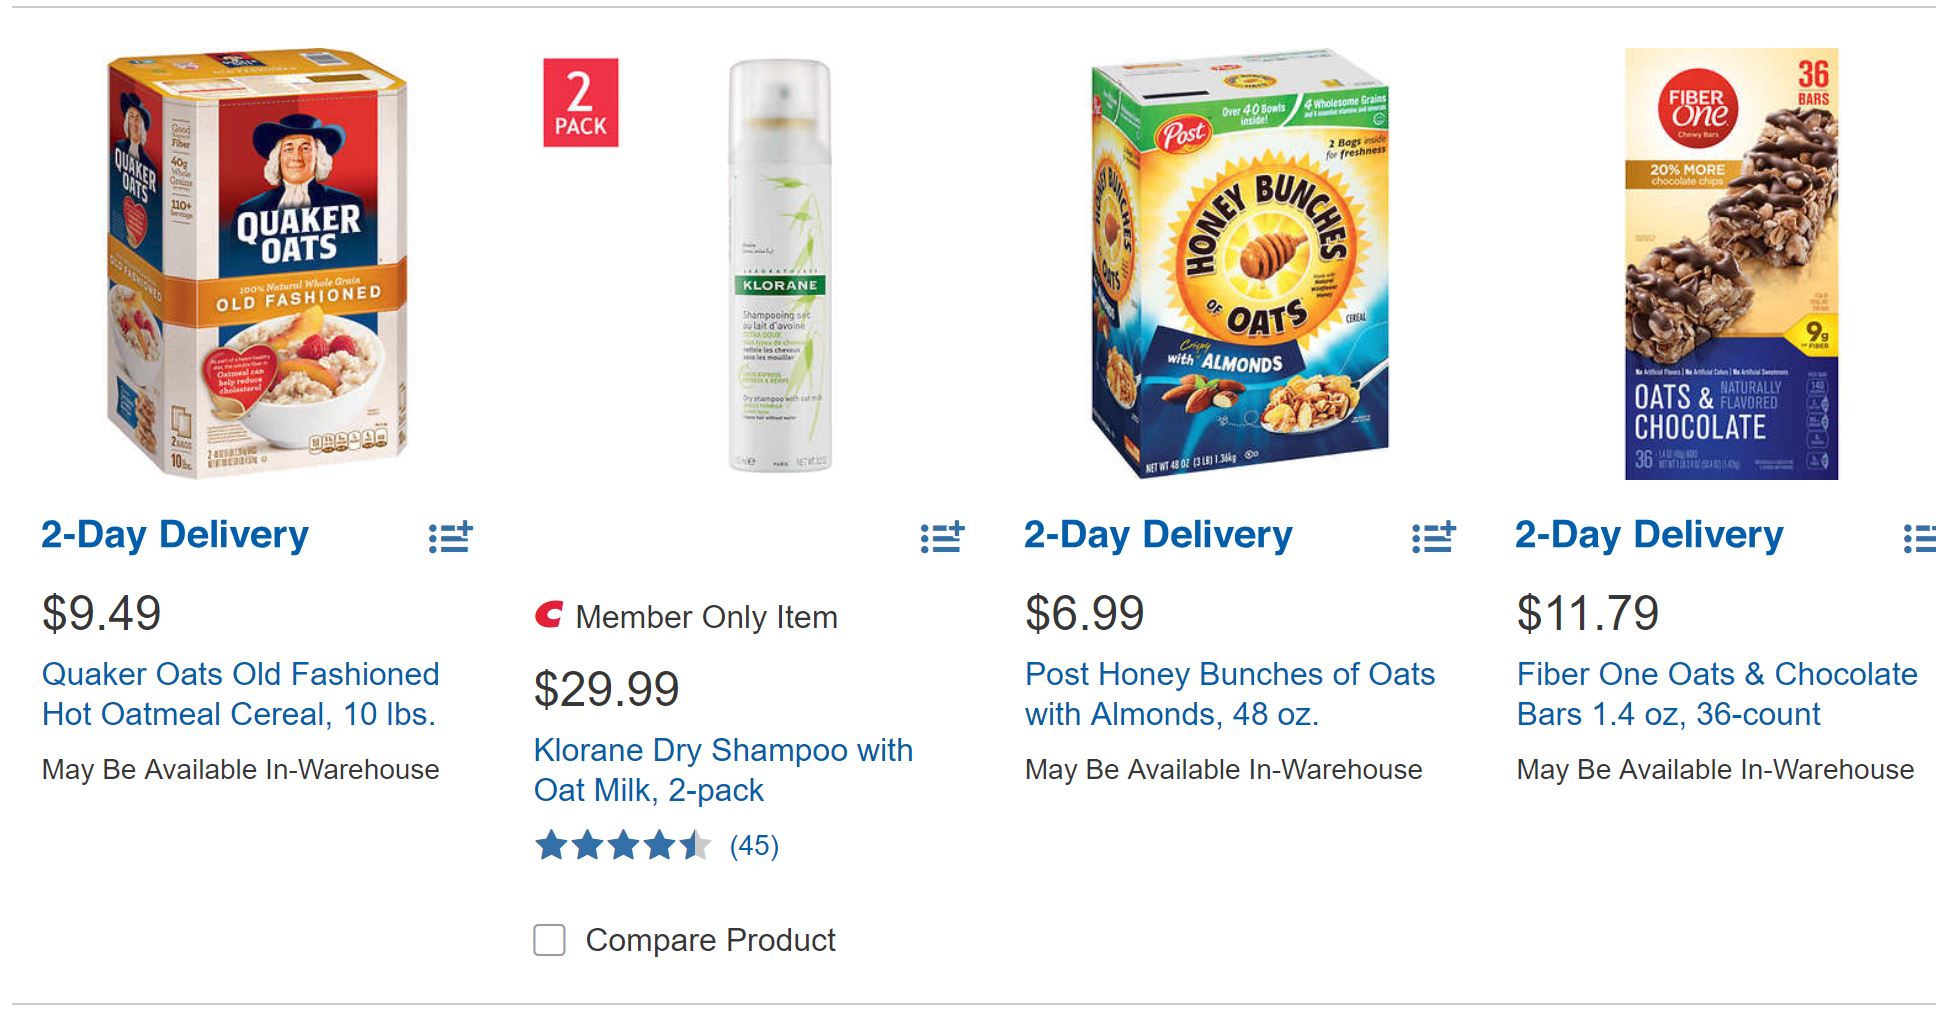Click add-to-list icon for Klorane Dry Shampoo
1936x1033 pixels.
point(942,538)
